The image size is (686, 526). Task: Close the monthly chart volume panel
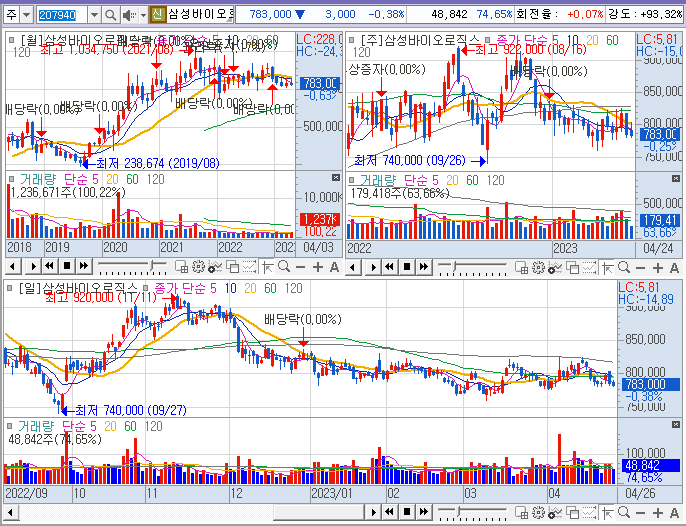point(336,177)
